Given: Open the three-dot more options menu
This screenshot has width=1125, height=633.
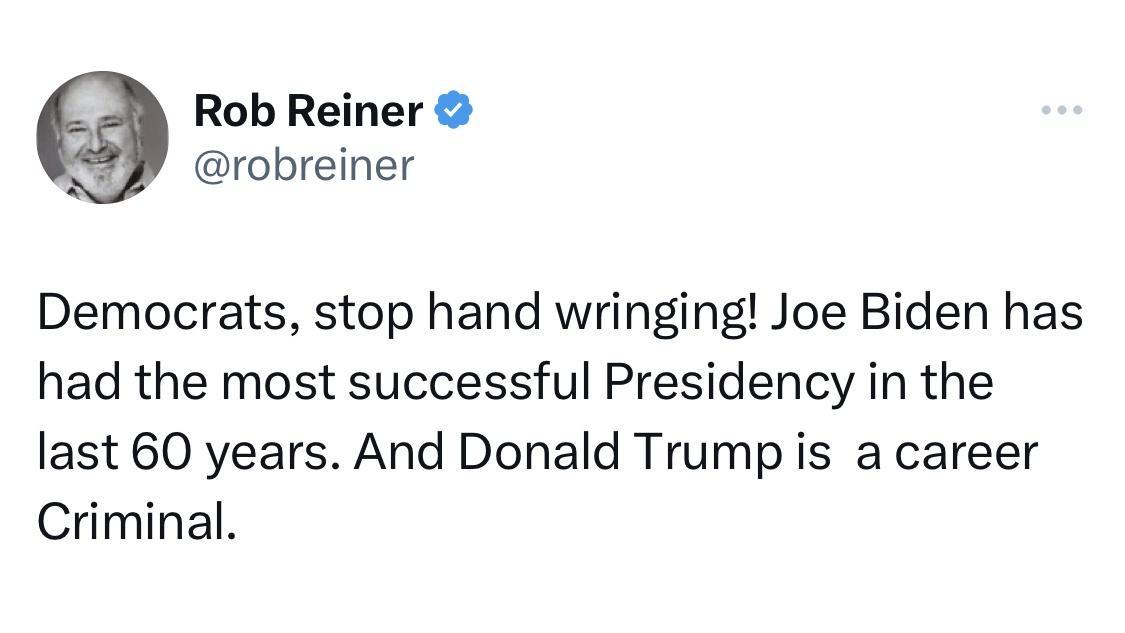Looking at the screenshot, I should tap(1061, 110).
